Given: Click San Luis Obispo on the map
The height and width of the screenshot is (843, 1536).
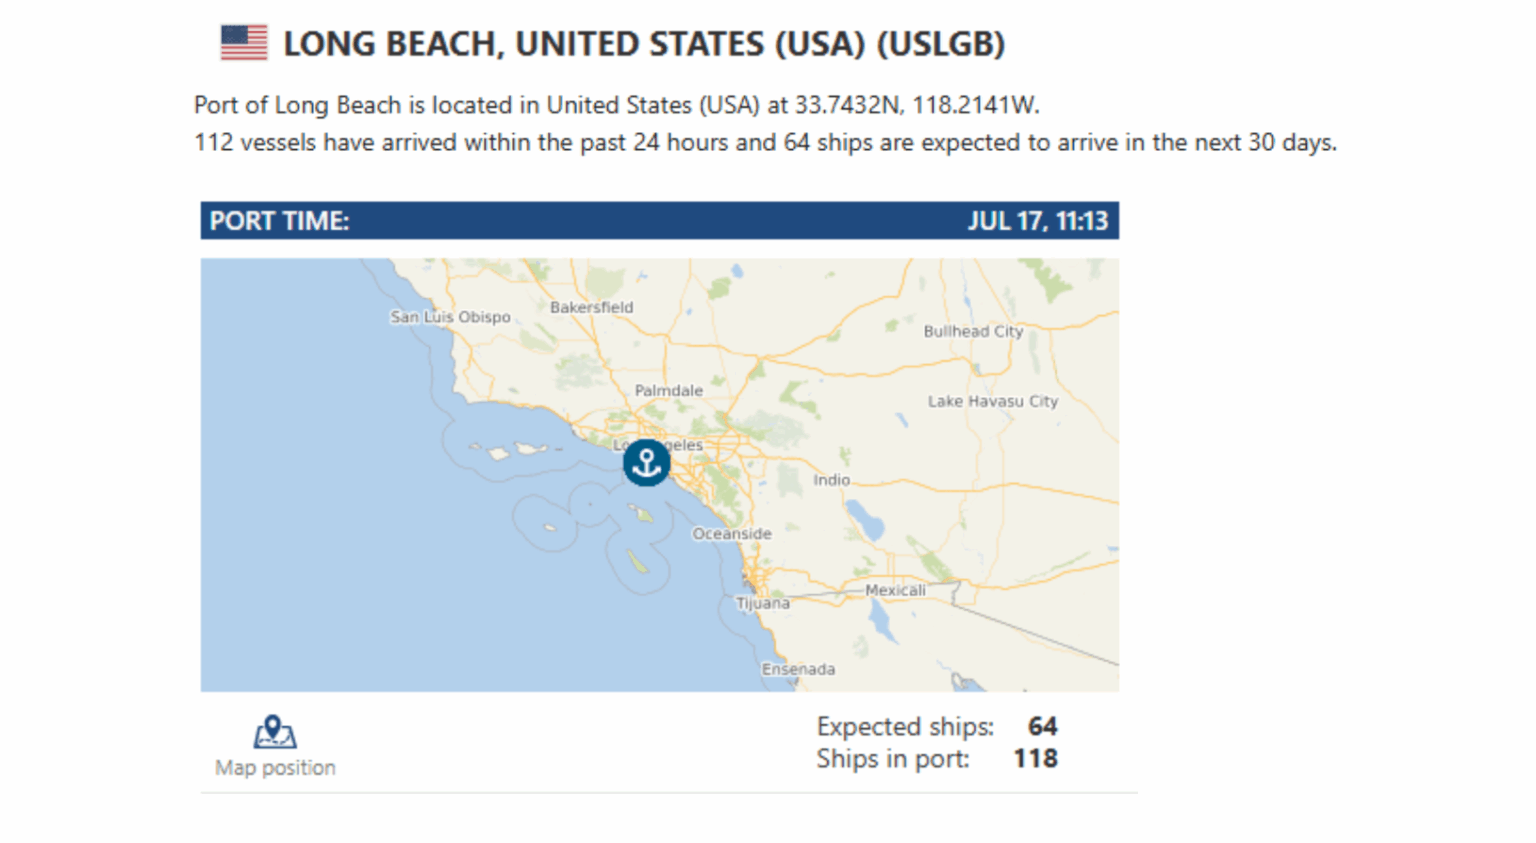Looking at the screenshot, I should tap(450, 317).
